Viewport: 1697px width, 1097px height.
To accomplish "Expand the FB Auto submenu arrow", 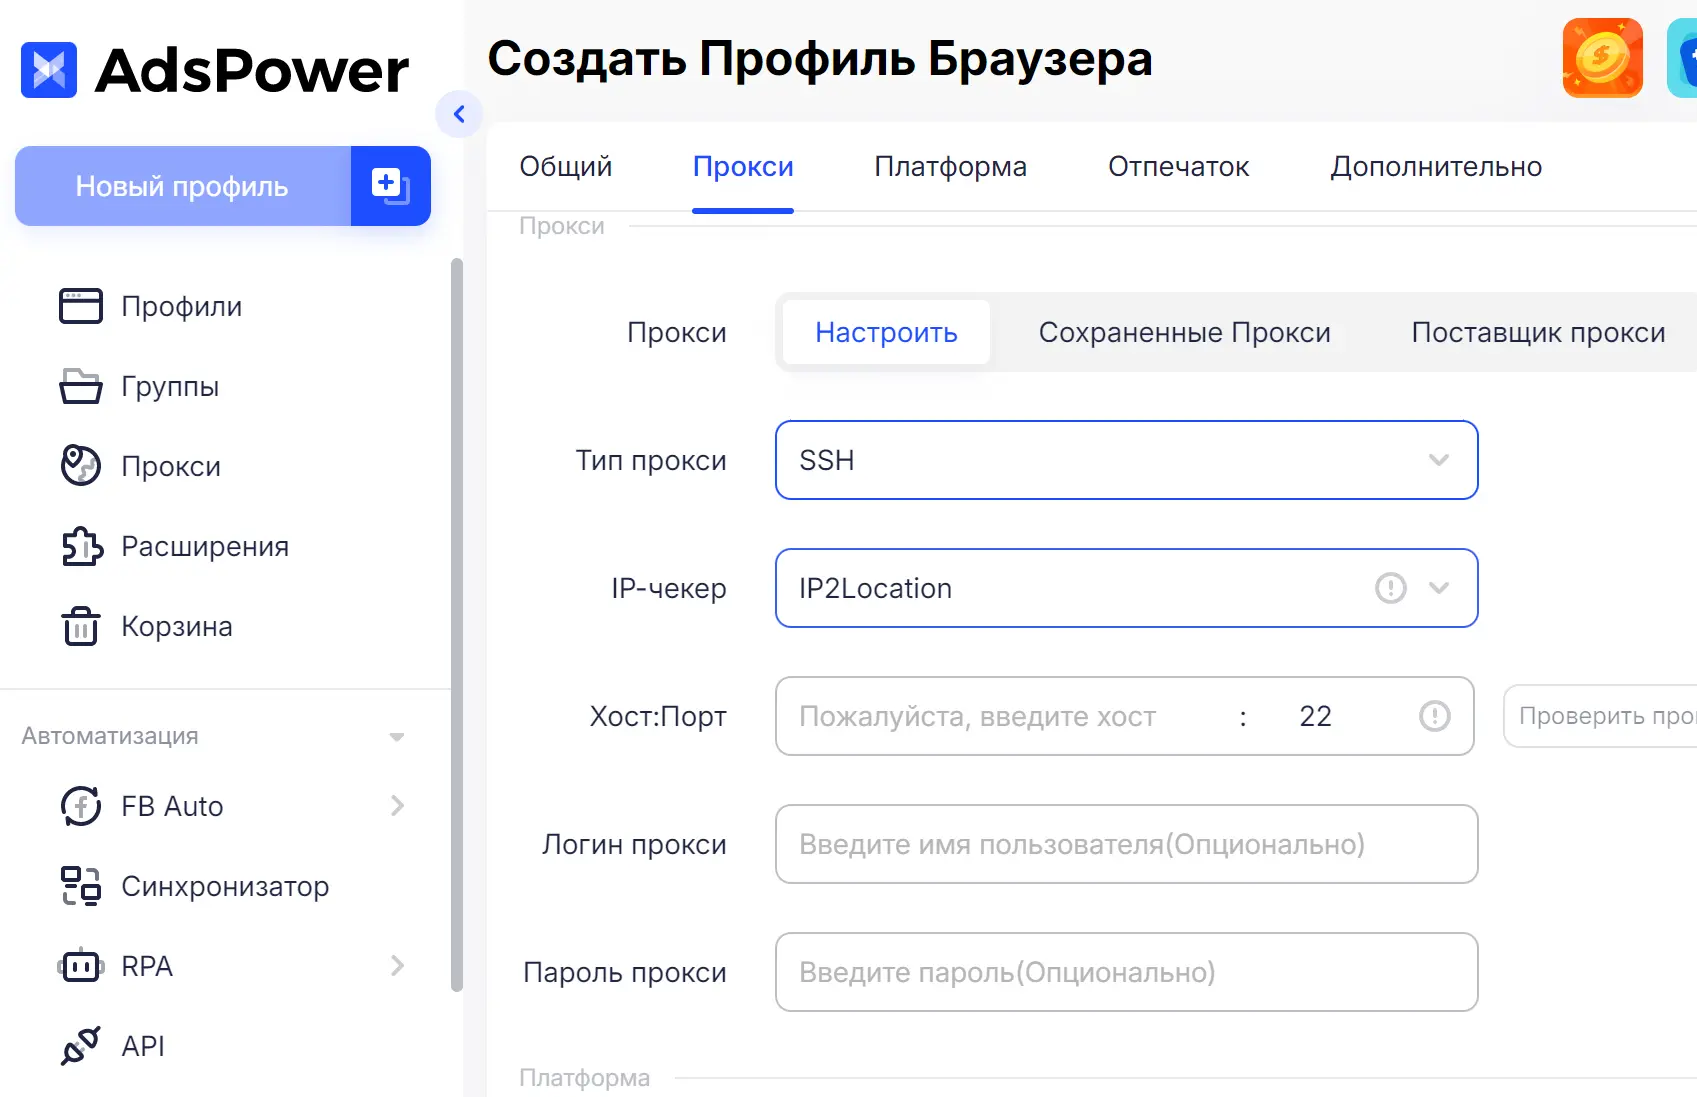I will 397,806.
